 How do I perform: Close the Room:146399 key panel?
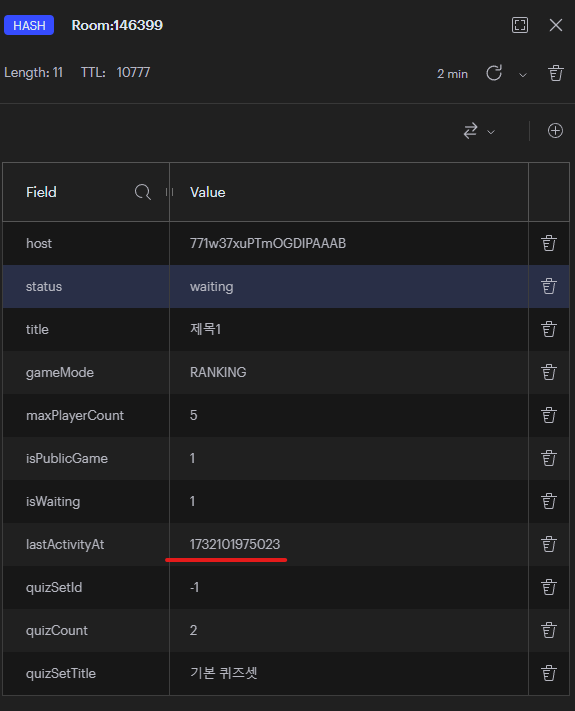(x=556, y=25)
